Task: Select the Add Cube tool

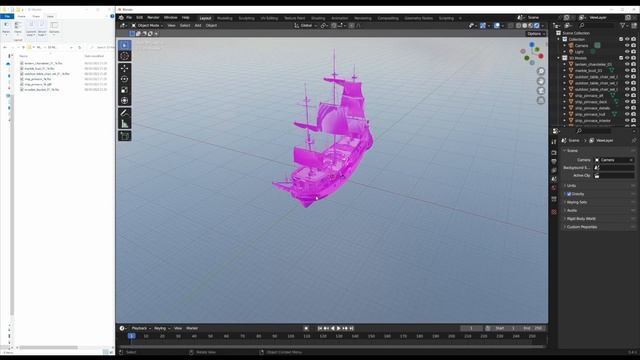Action: [x=125, y=136]
